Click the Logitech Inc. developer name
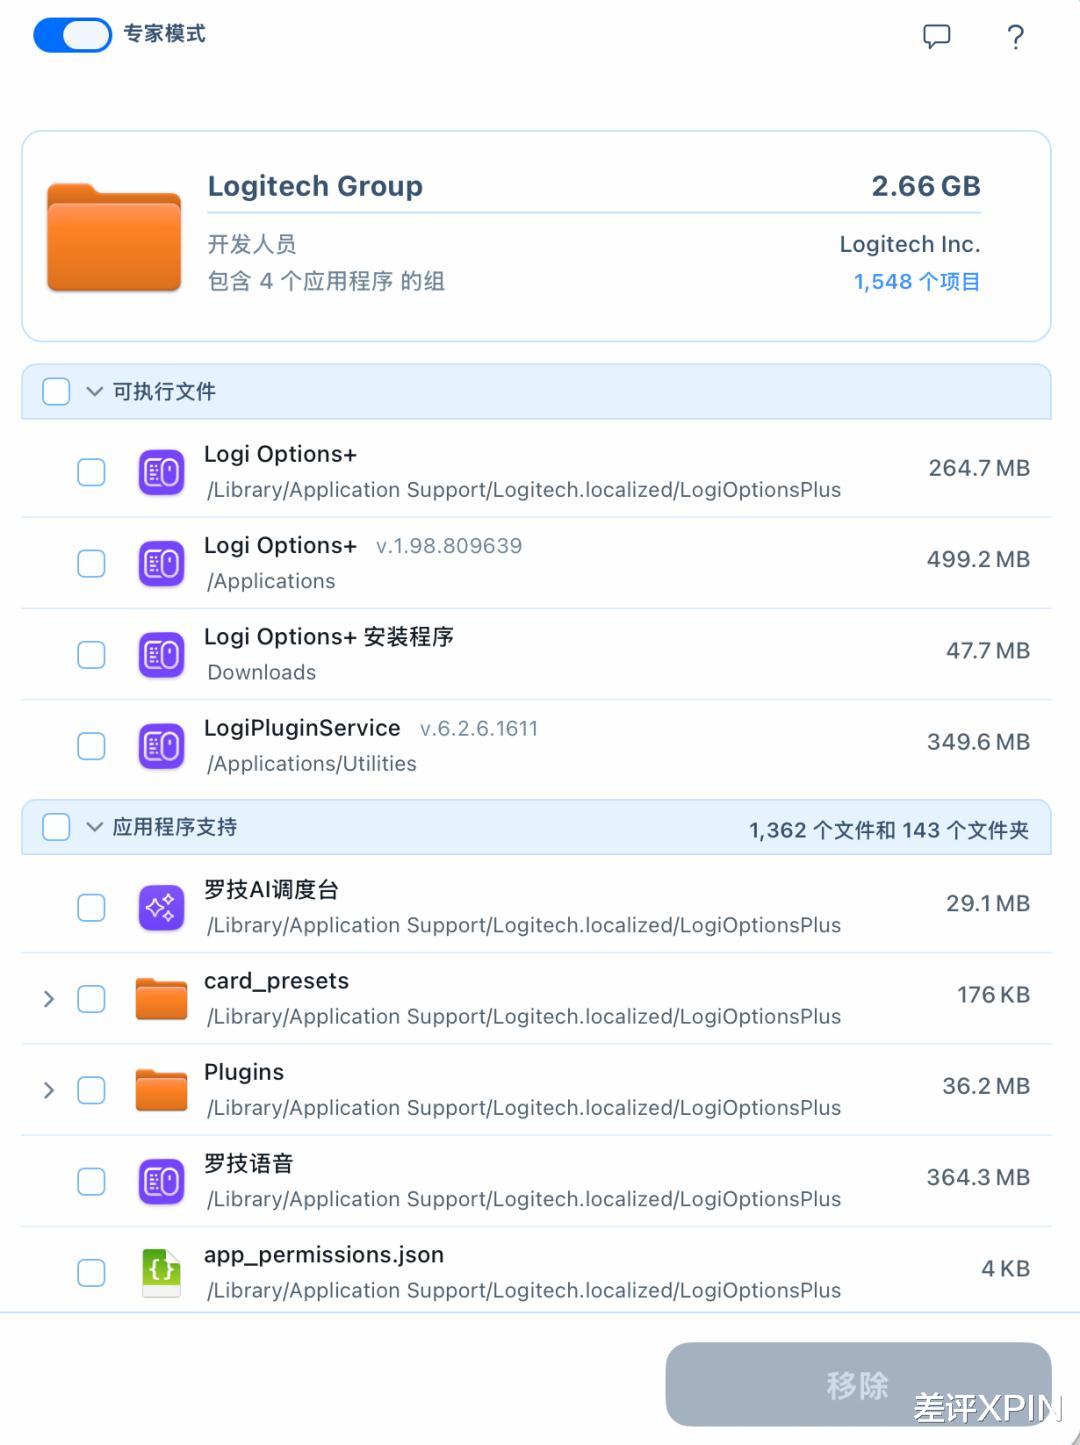 coord(910,244)
